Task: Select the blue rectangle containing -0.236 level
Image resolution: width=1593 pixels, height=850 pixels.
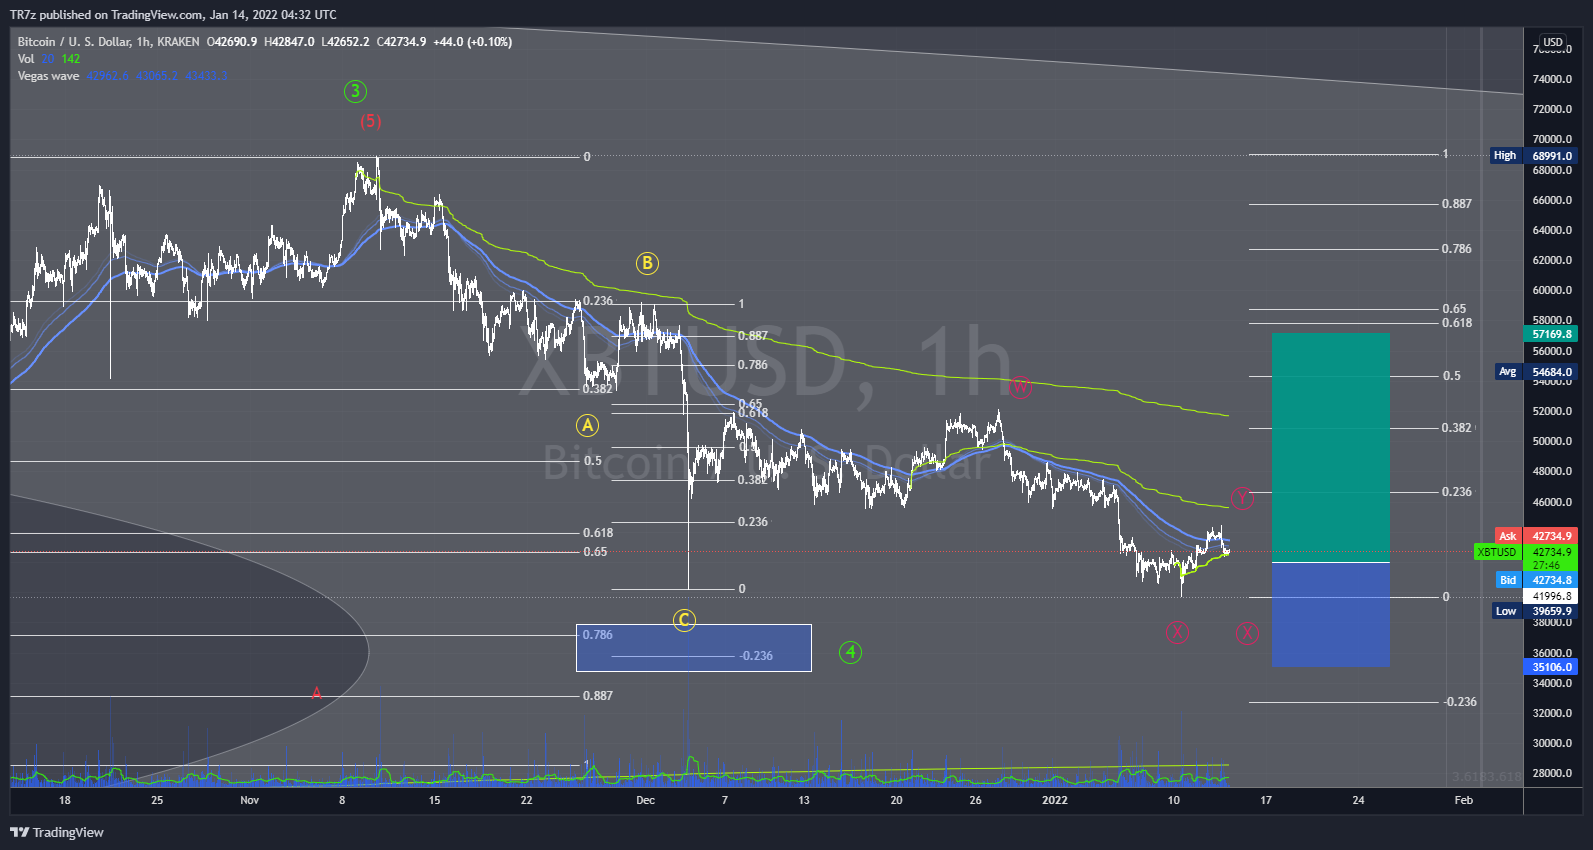Action: pos(693,648)
